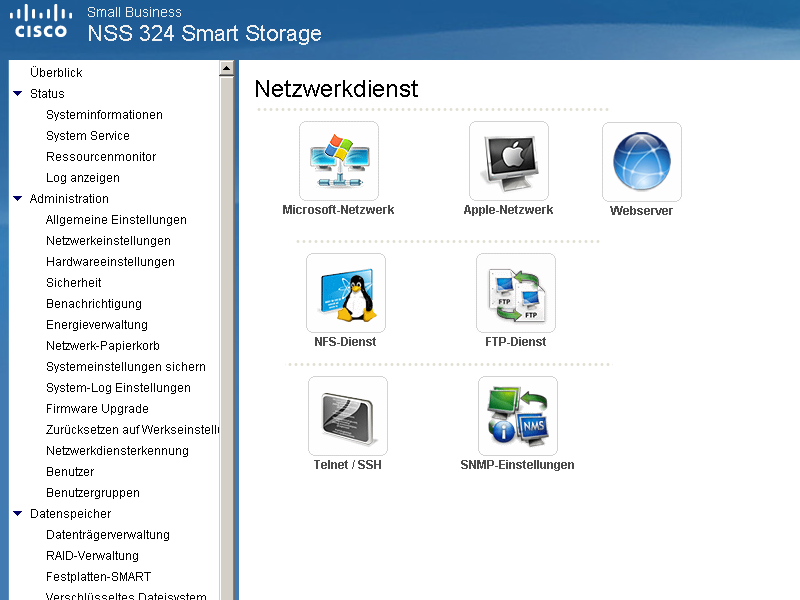Open Benachrichtigung
The width and height of the screenshot is (800, 600).
(94, 304)
